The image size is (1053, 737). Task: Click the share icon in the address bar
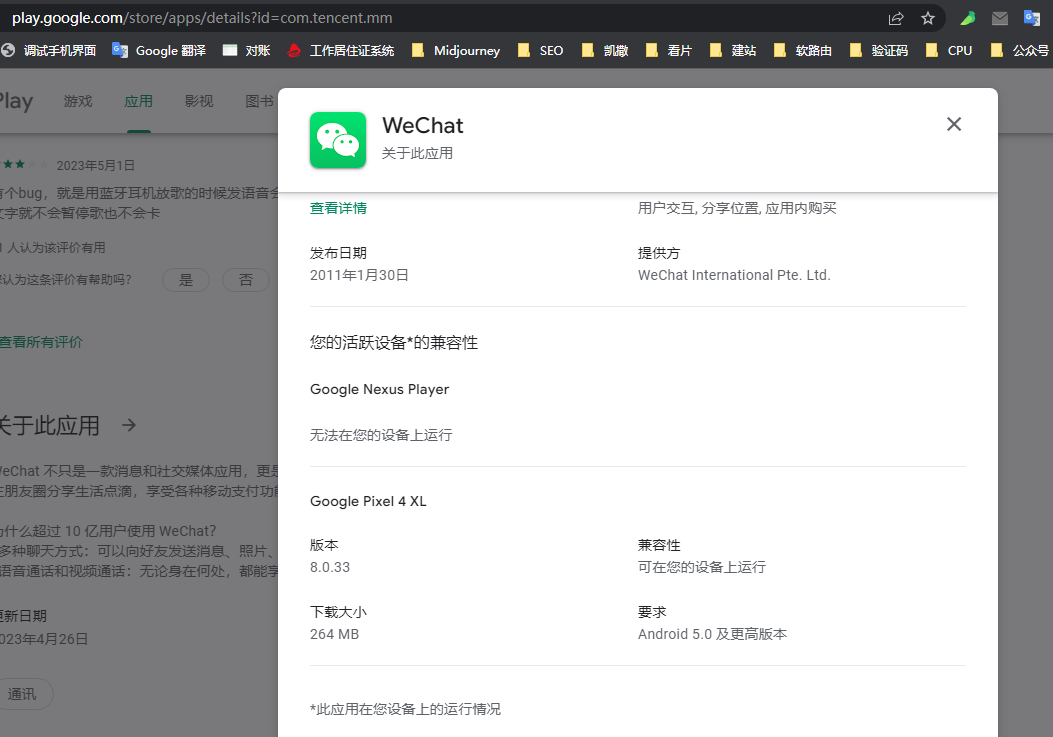pyautogui.click(x=895, y=17)
